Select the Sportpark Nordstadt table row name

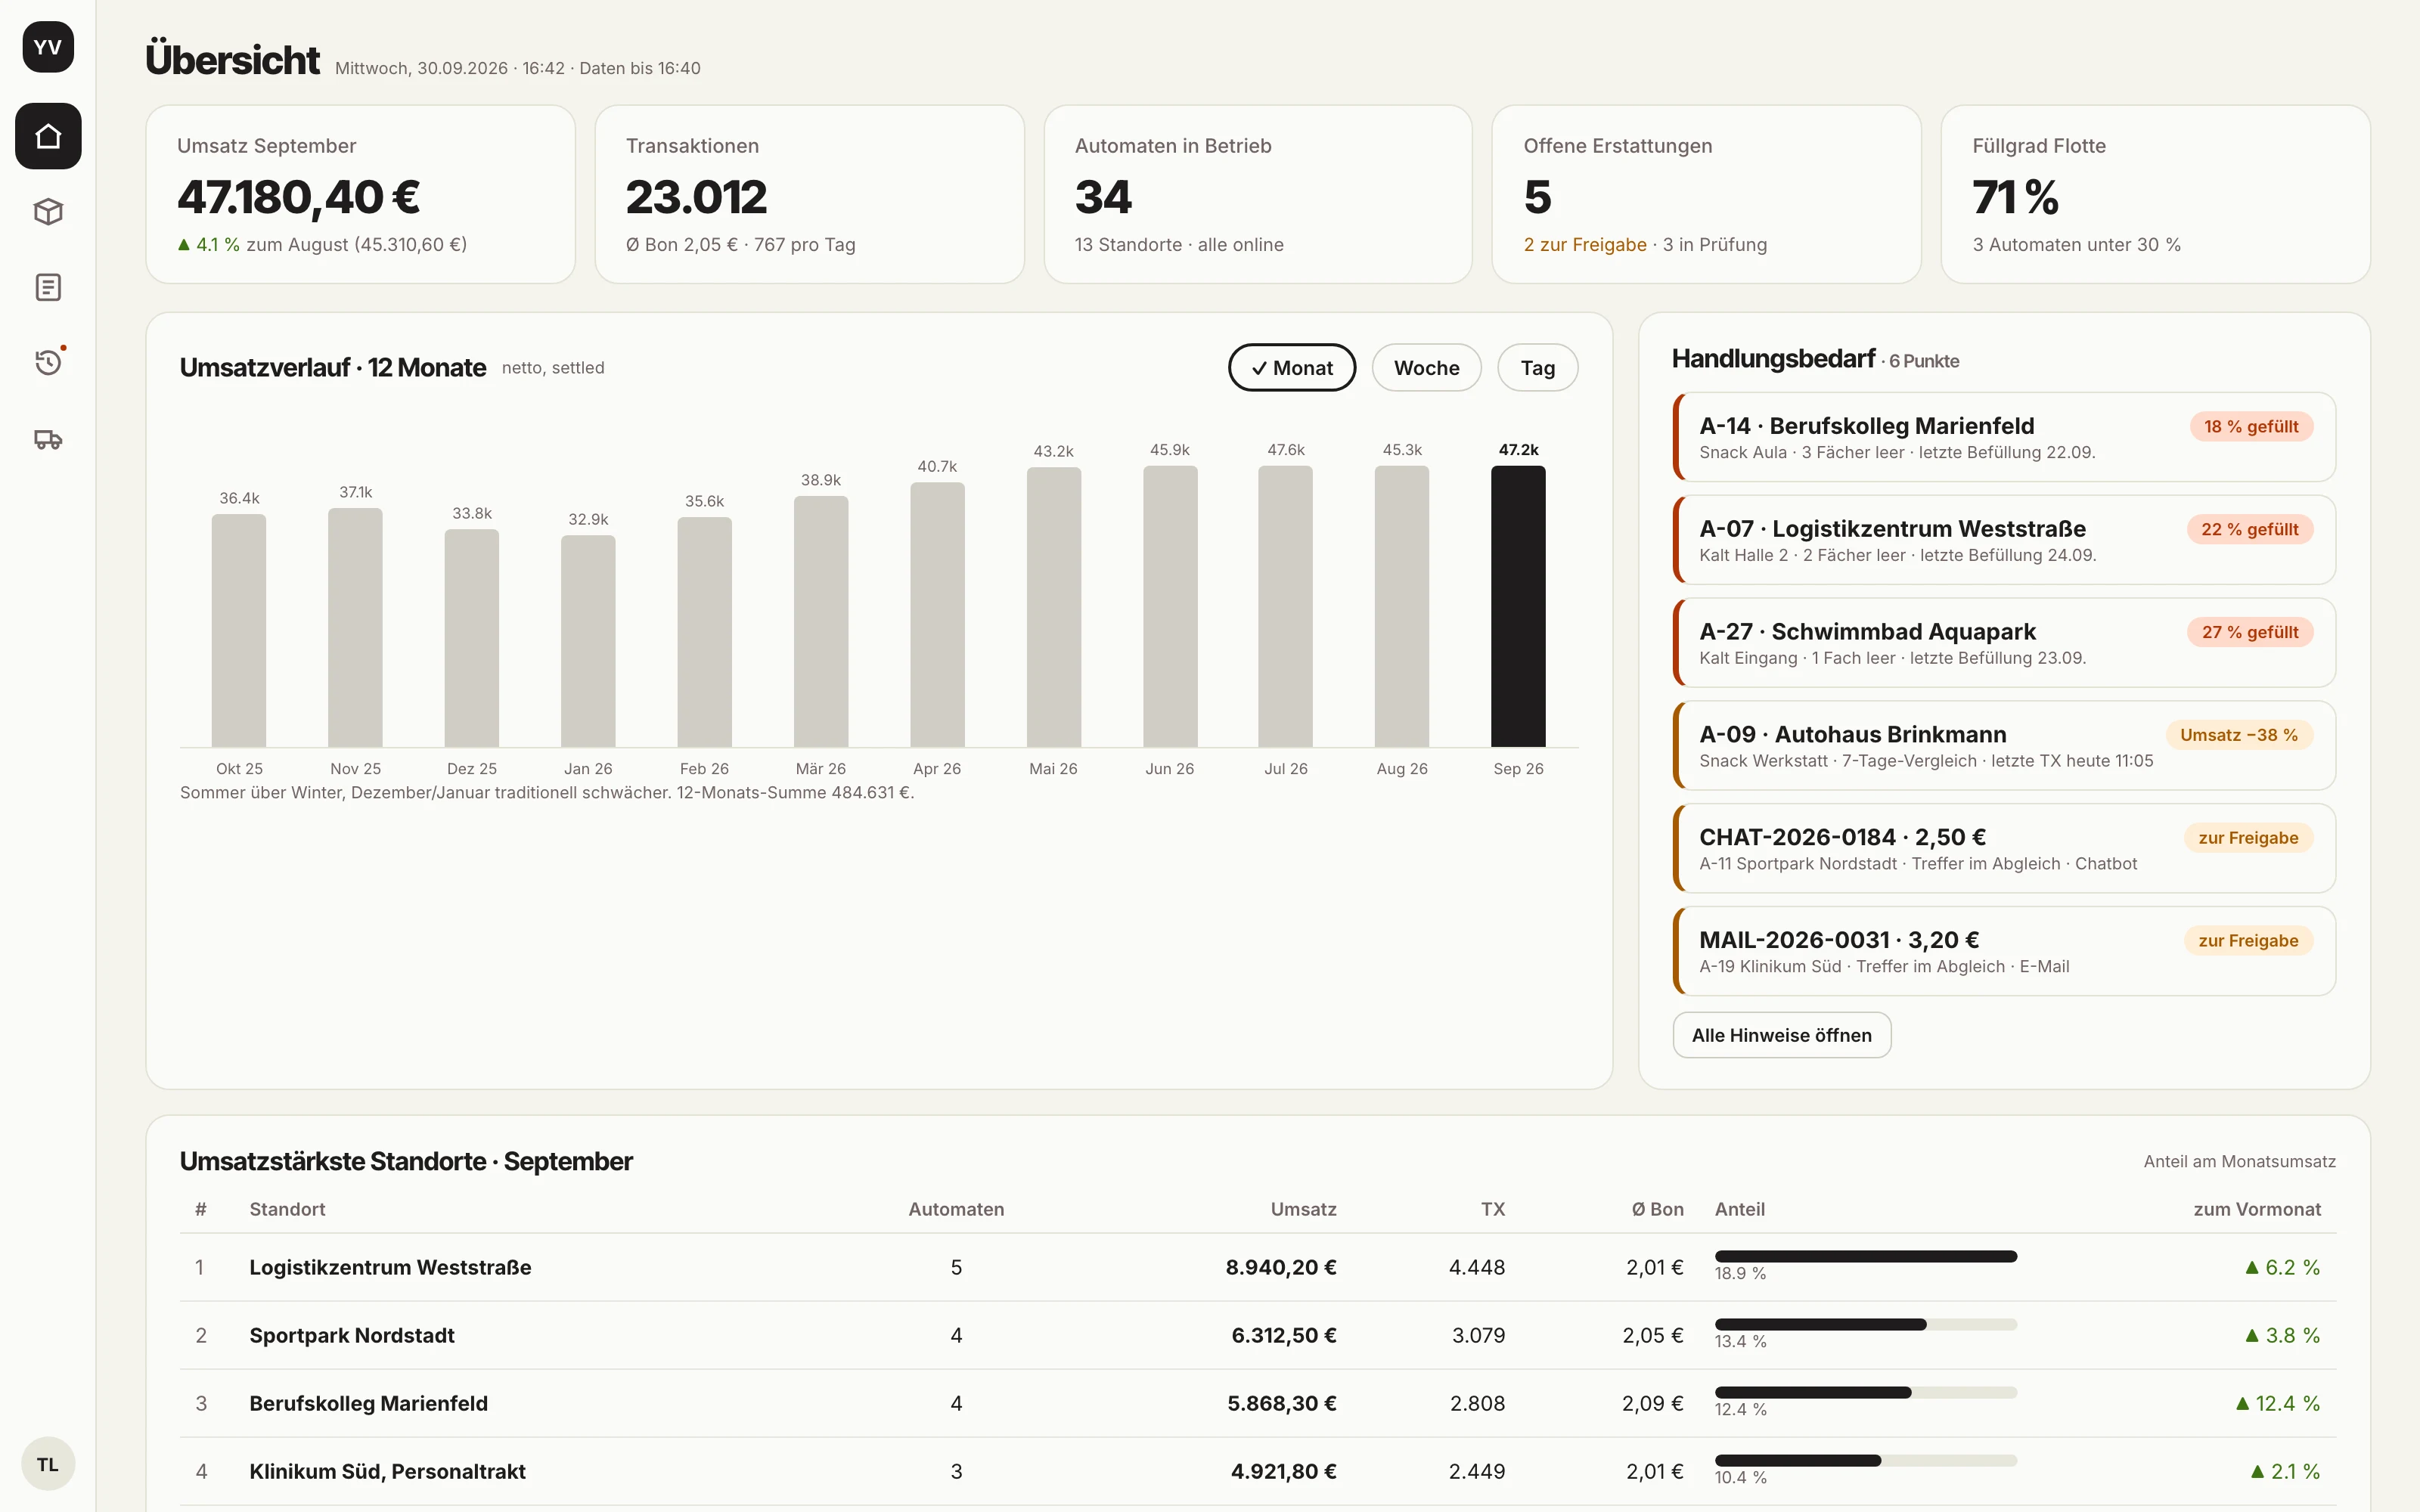(x=352, y=1335)
